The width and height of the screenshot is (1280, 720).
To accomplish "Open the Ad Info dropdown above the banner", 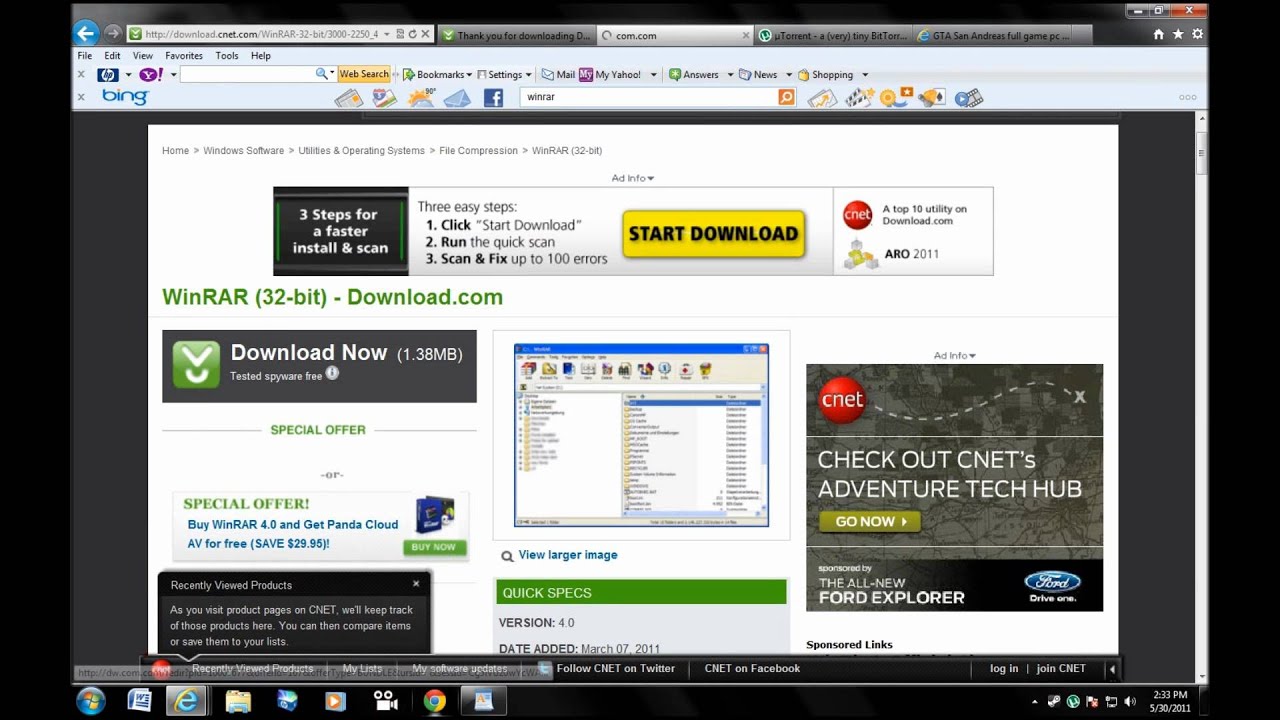I will coord(633,178).
